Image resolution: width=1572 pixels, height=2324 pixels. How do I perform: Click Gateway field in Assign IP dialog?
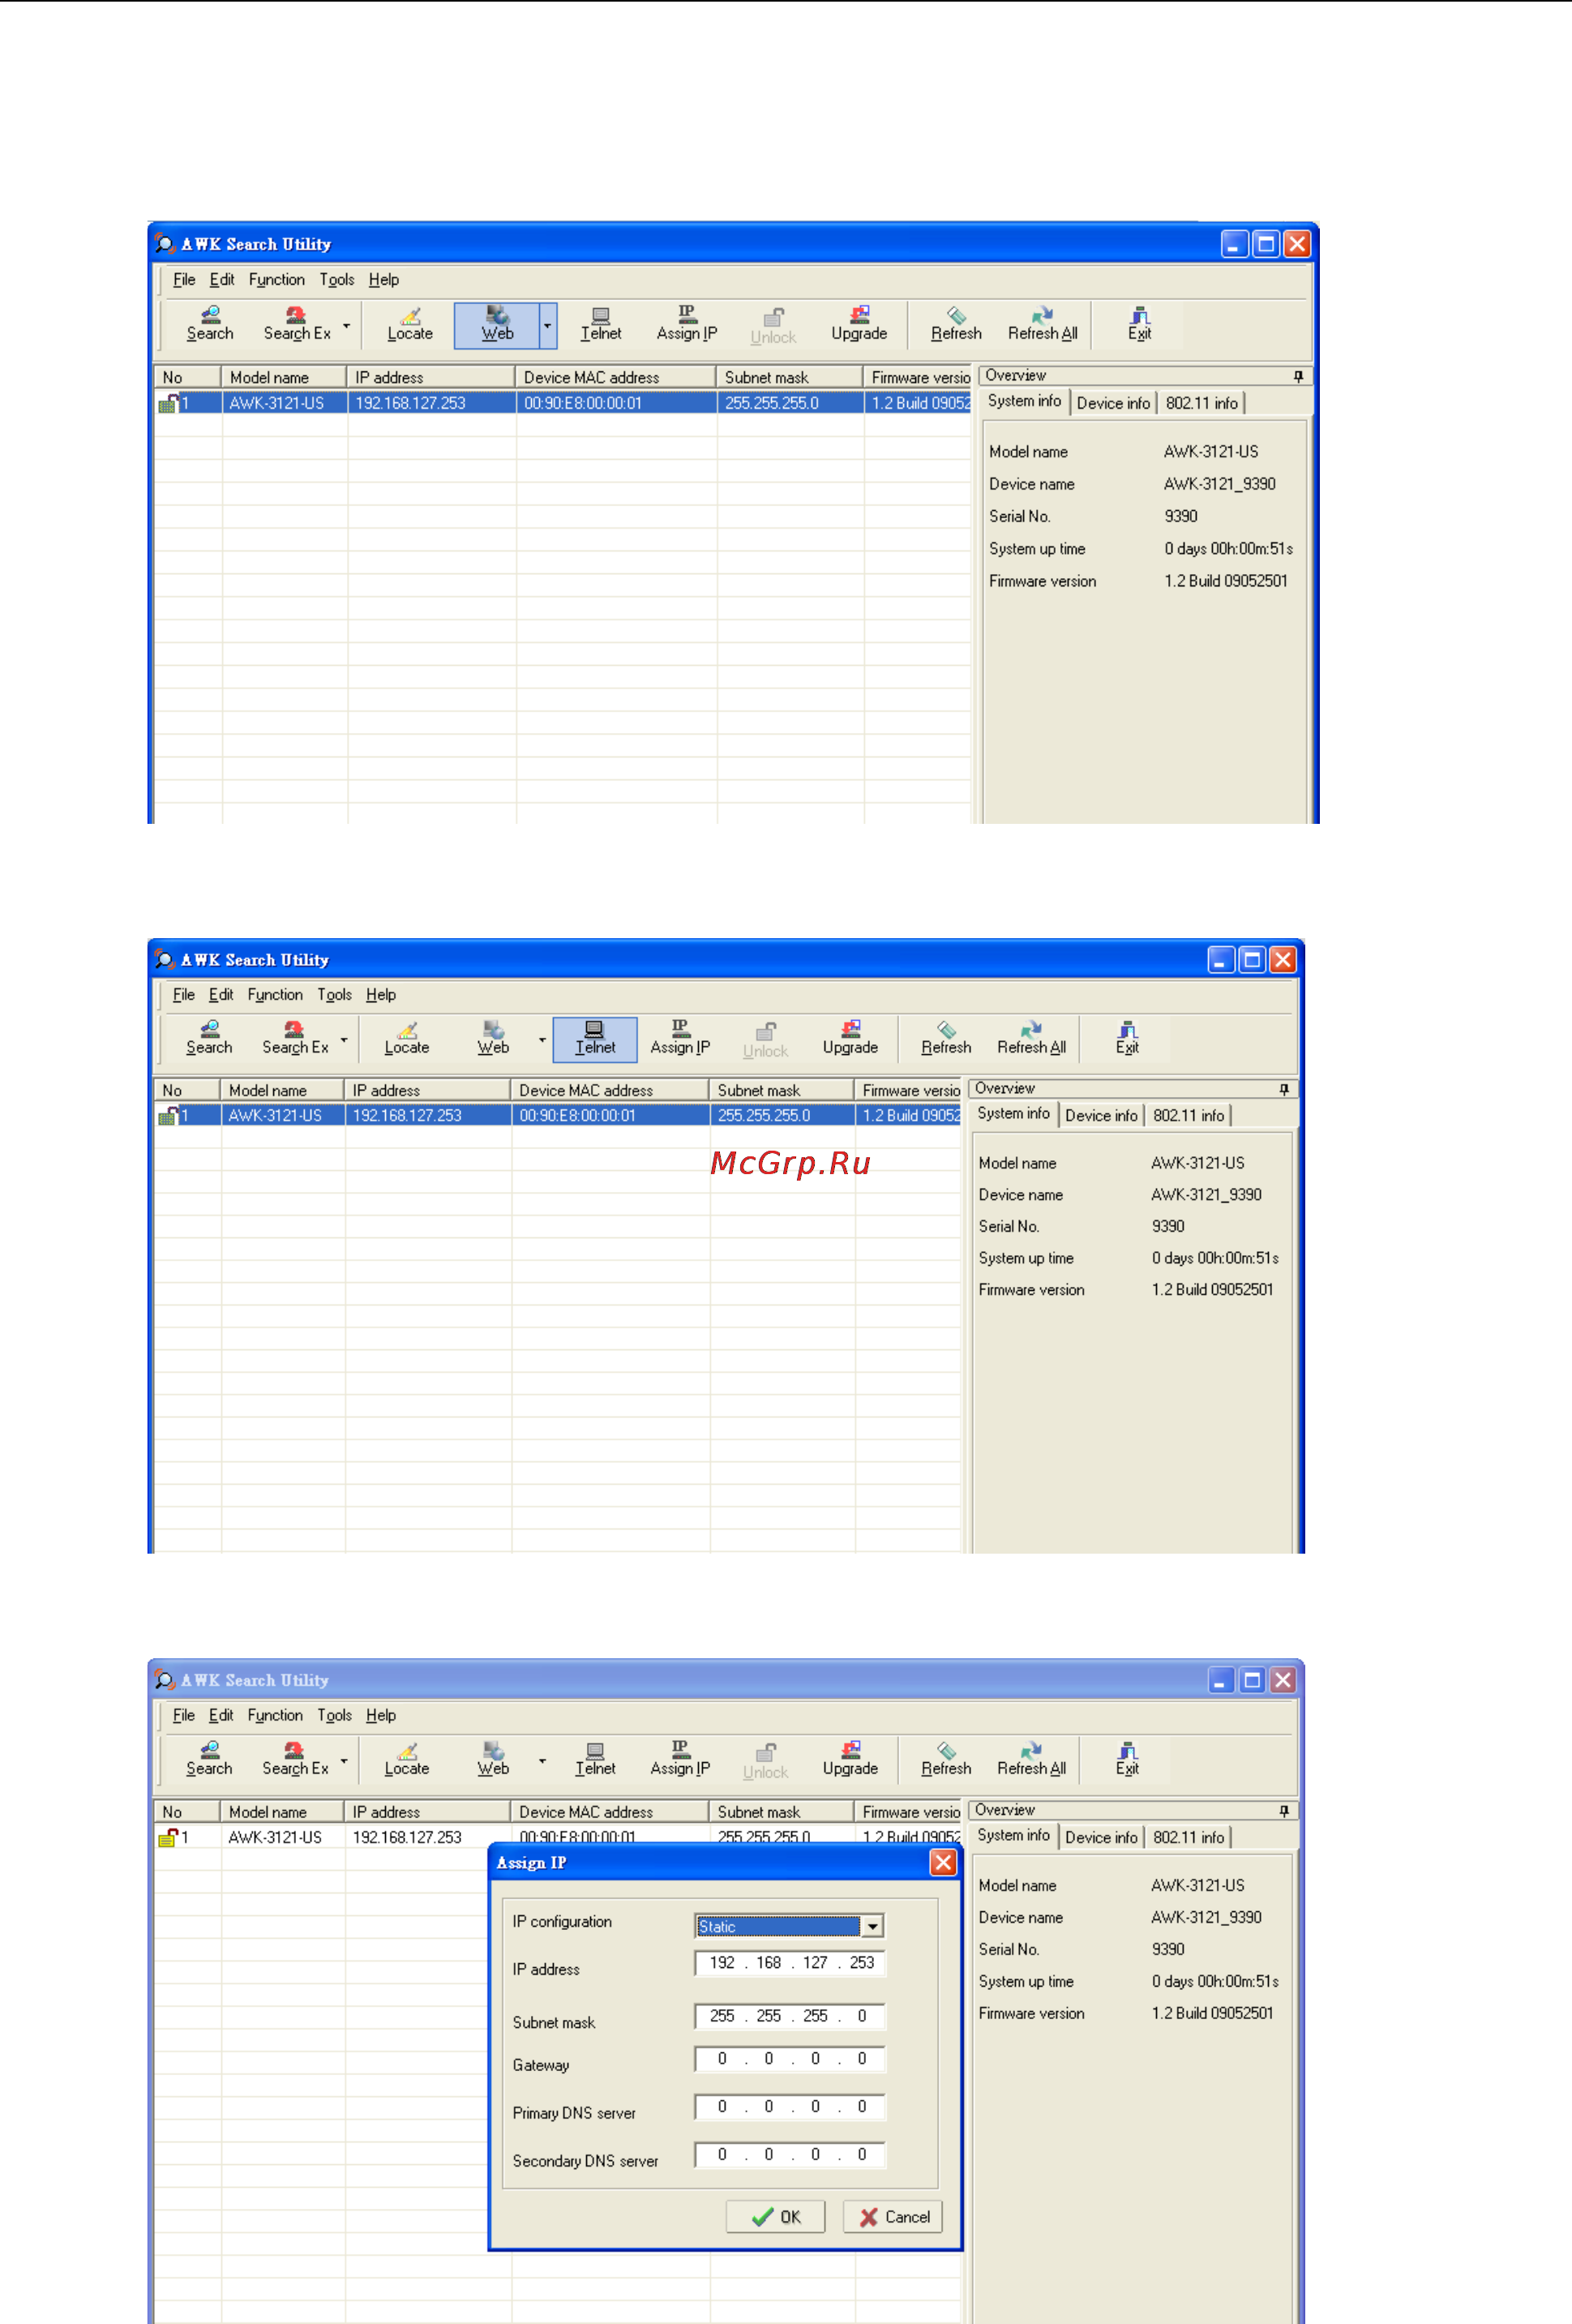click(790, 2059)
